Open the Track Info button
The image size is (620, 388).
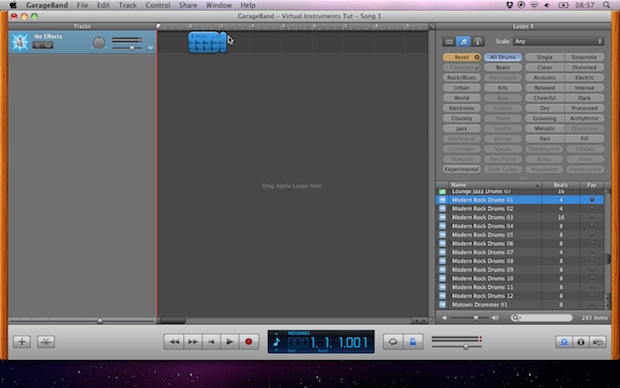581,342
